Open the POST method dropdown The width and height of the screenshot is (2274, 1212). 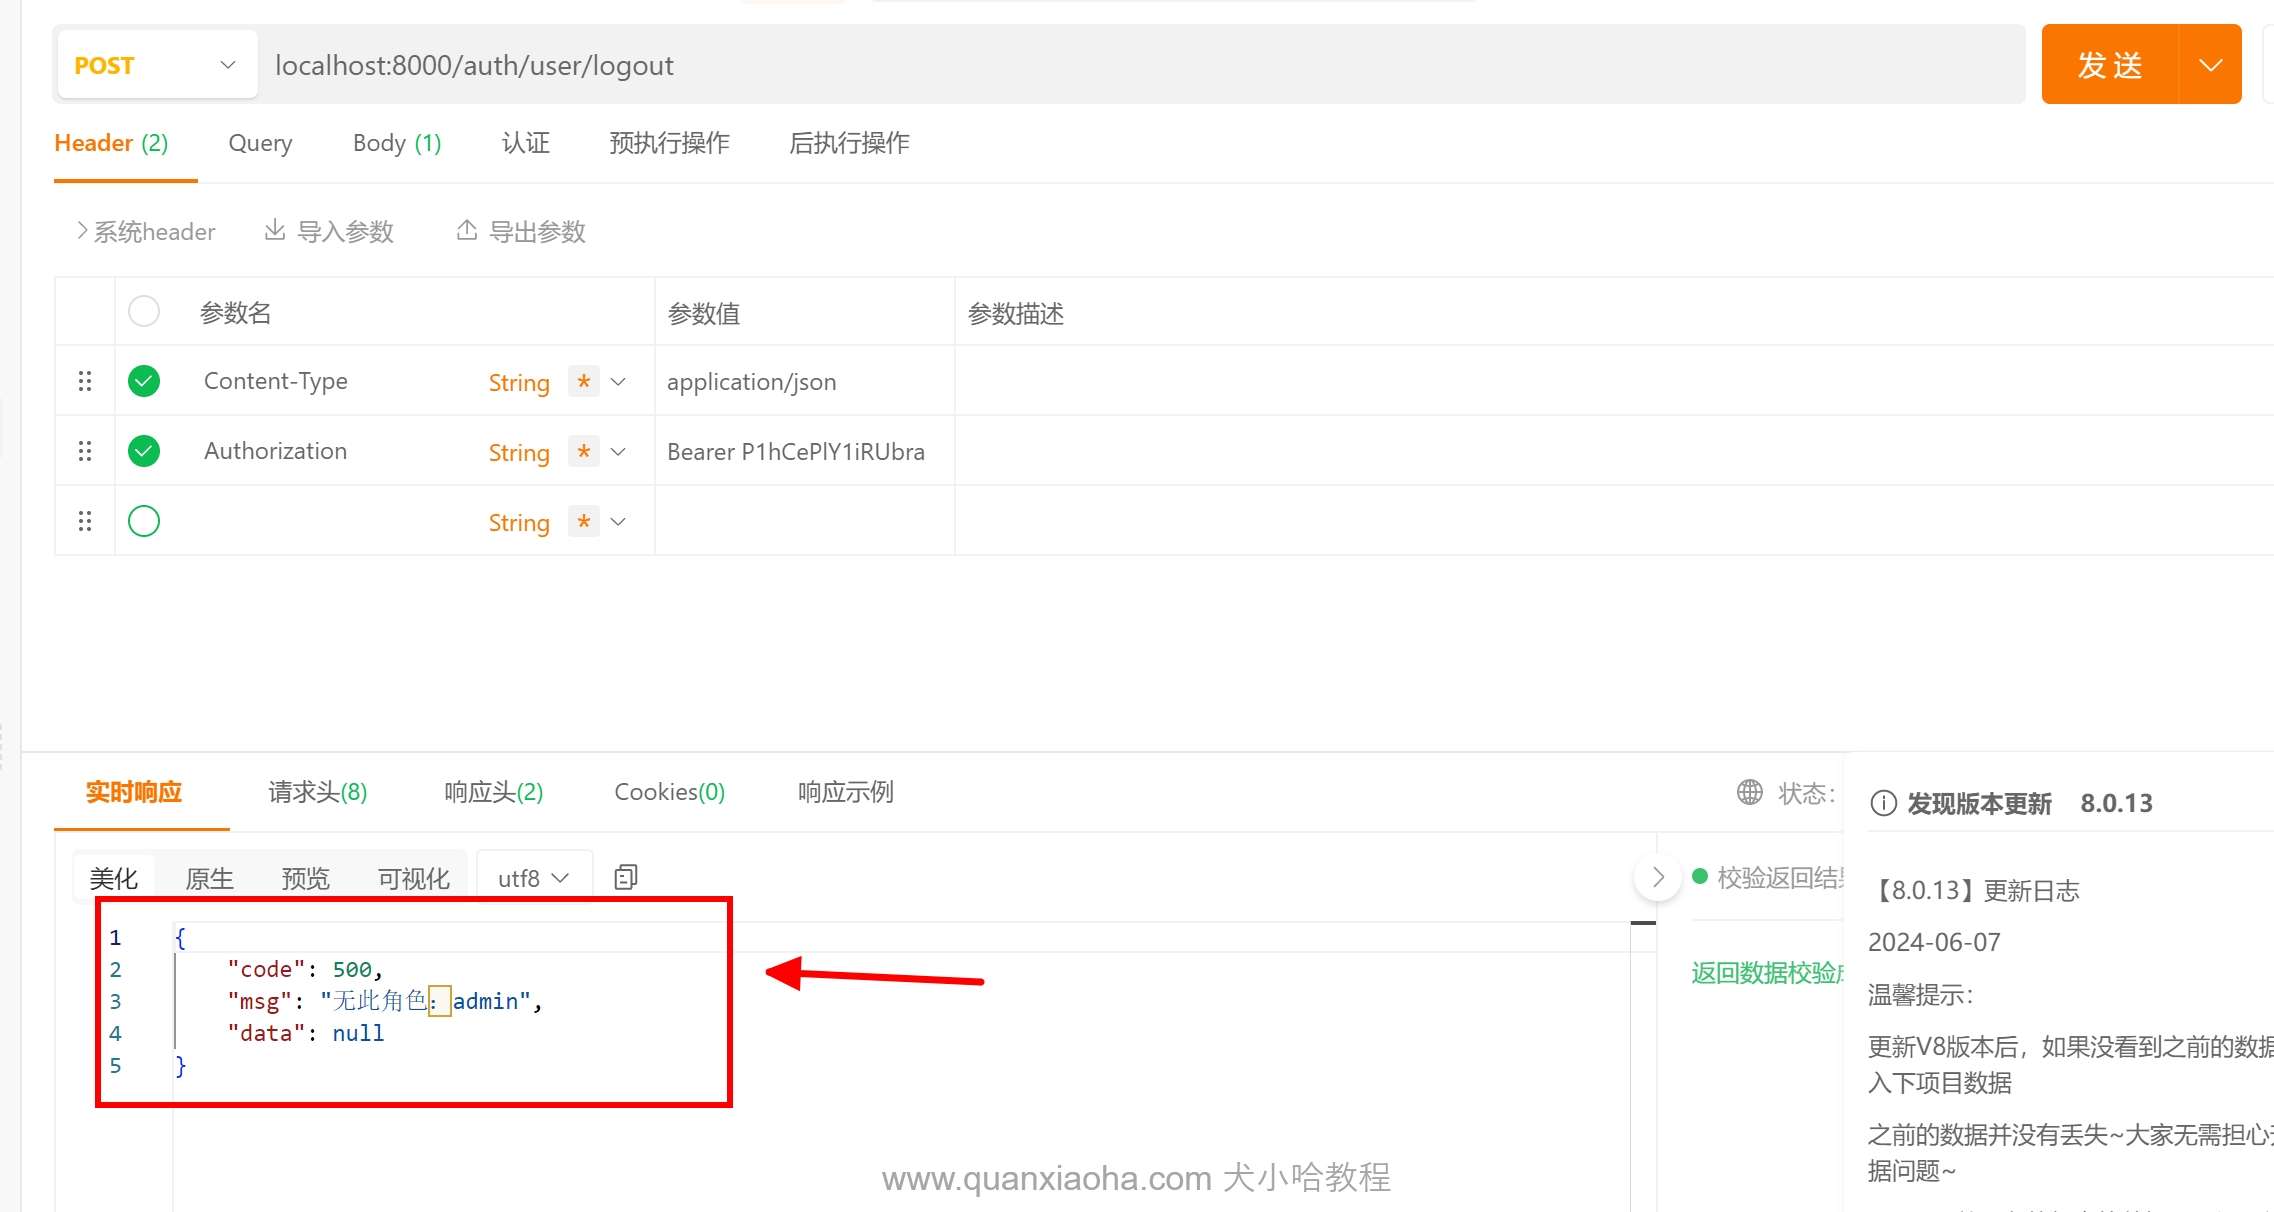pos(157,65)
